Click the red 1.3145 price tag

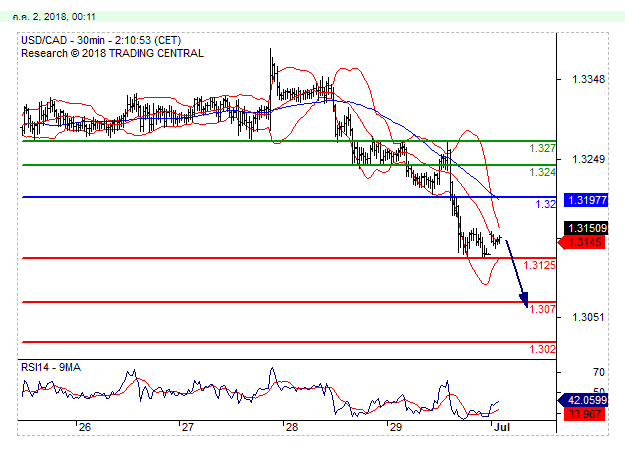(x=582, y=242)
